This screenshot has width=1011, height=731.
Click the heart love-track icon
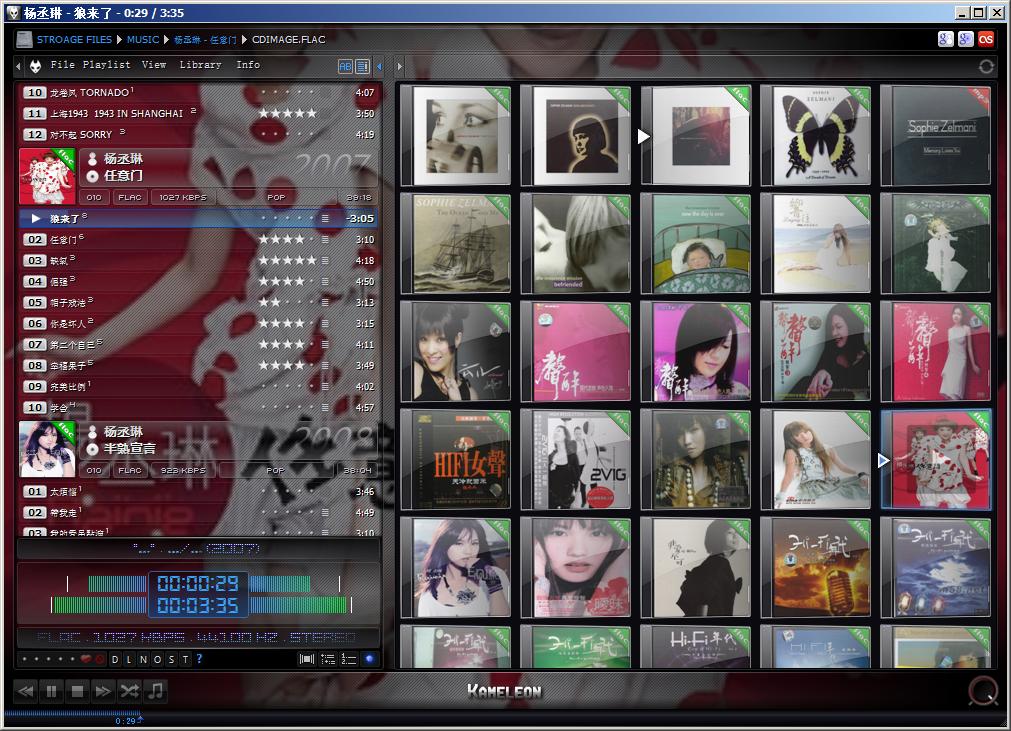86,659
